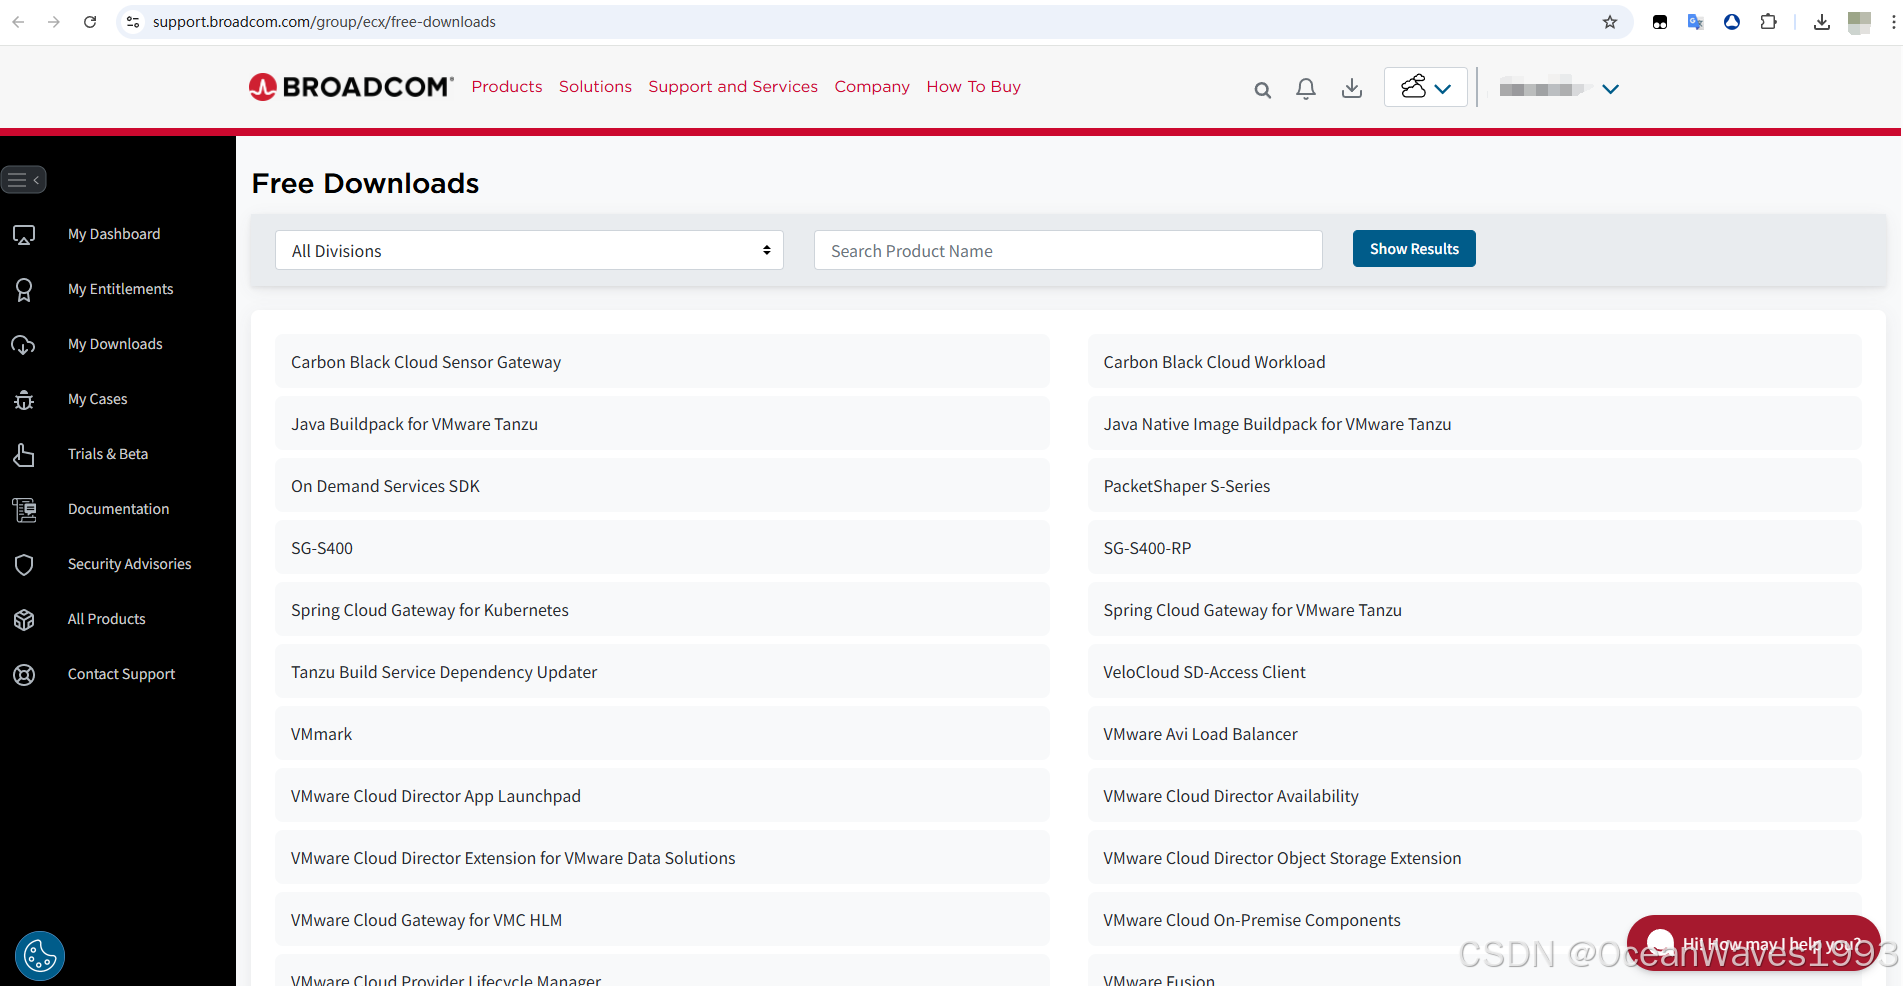The height and width of the screenshot is (986, 1903).
Task: Open VMware Cloud Director Object Storage Extension
Action: coord(1474,858)
